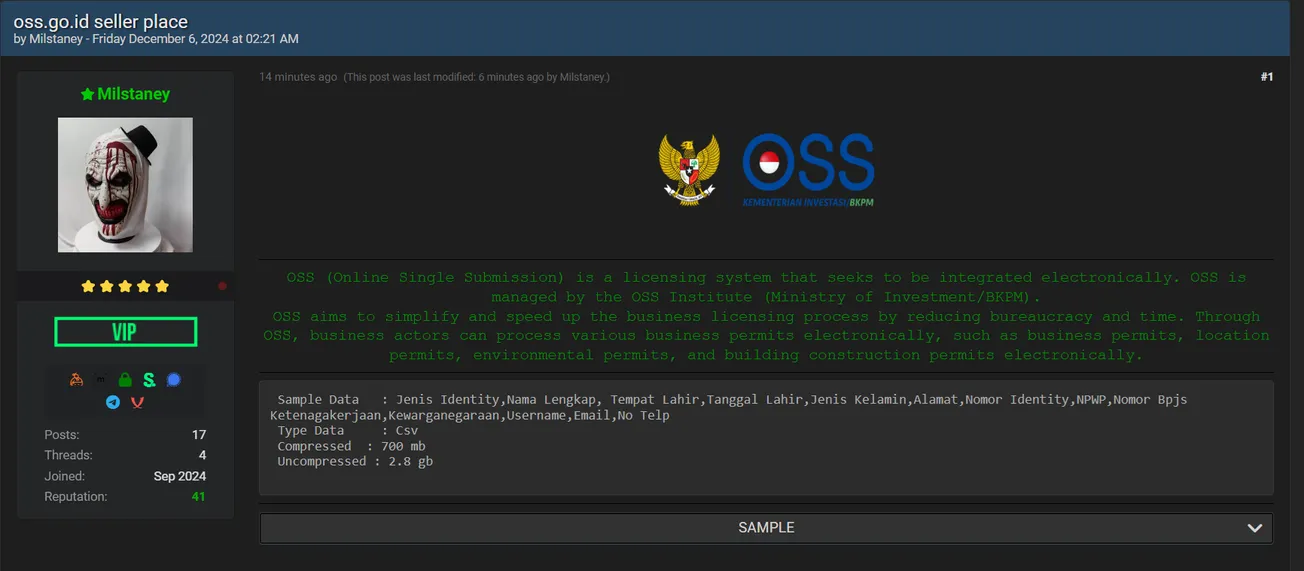Click 'Uncompressed : 2.8 gb' line
The image size is (1304, 571).
355,462
